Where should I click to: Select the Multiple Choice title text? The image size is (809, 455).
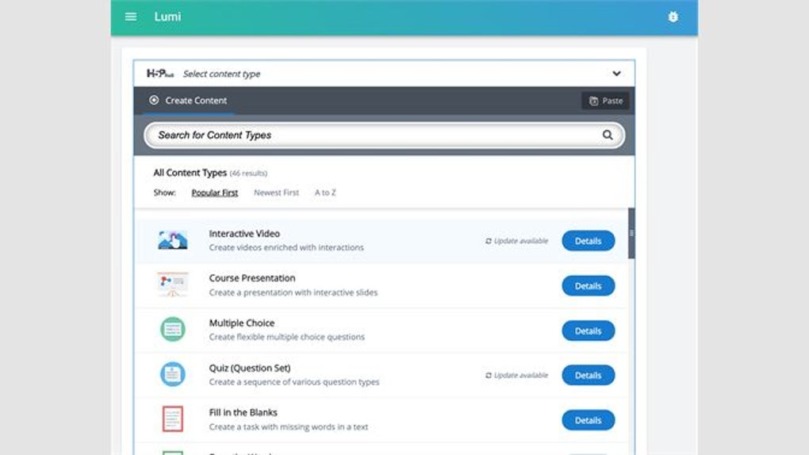click(x=241, y=323)
